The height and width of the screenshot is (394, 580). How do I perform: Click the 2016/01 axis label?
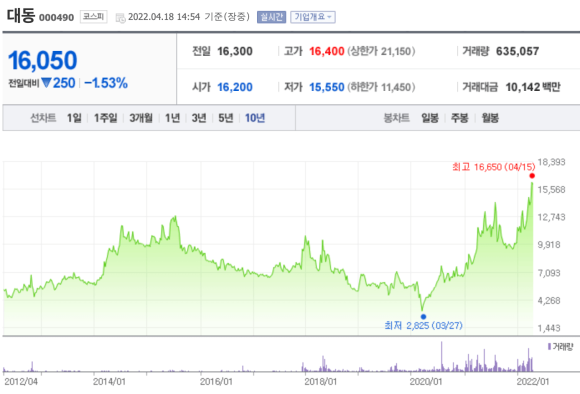point(216,381)
